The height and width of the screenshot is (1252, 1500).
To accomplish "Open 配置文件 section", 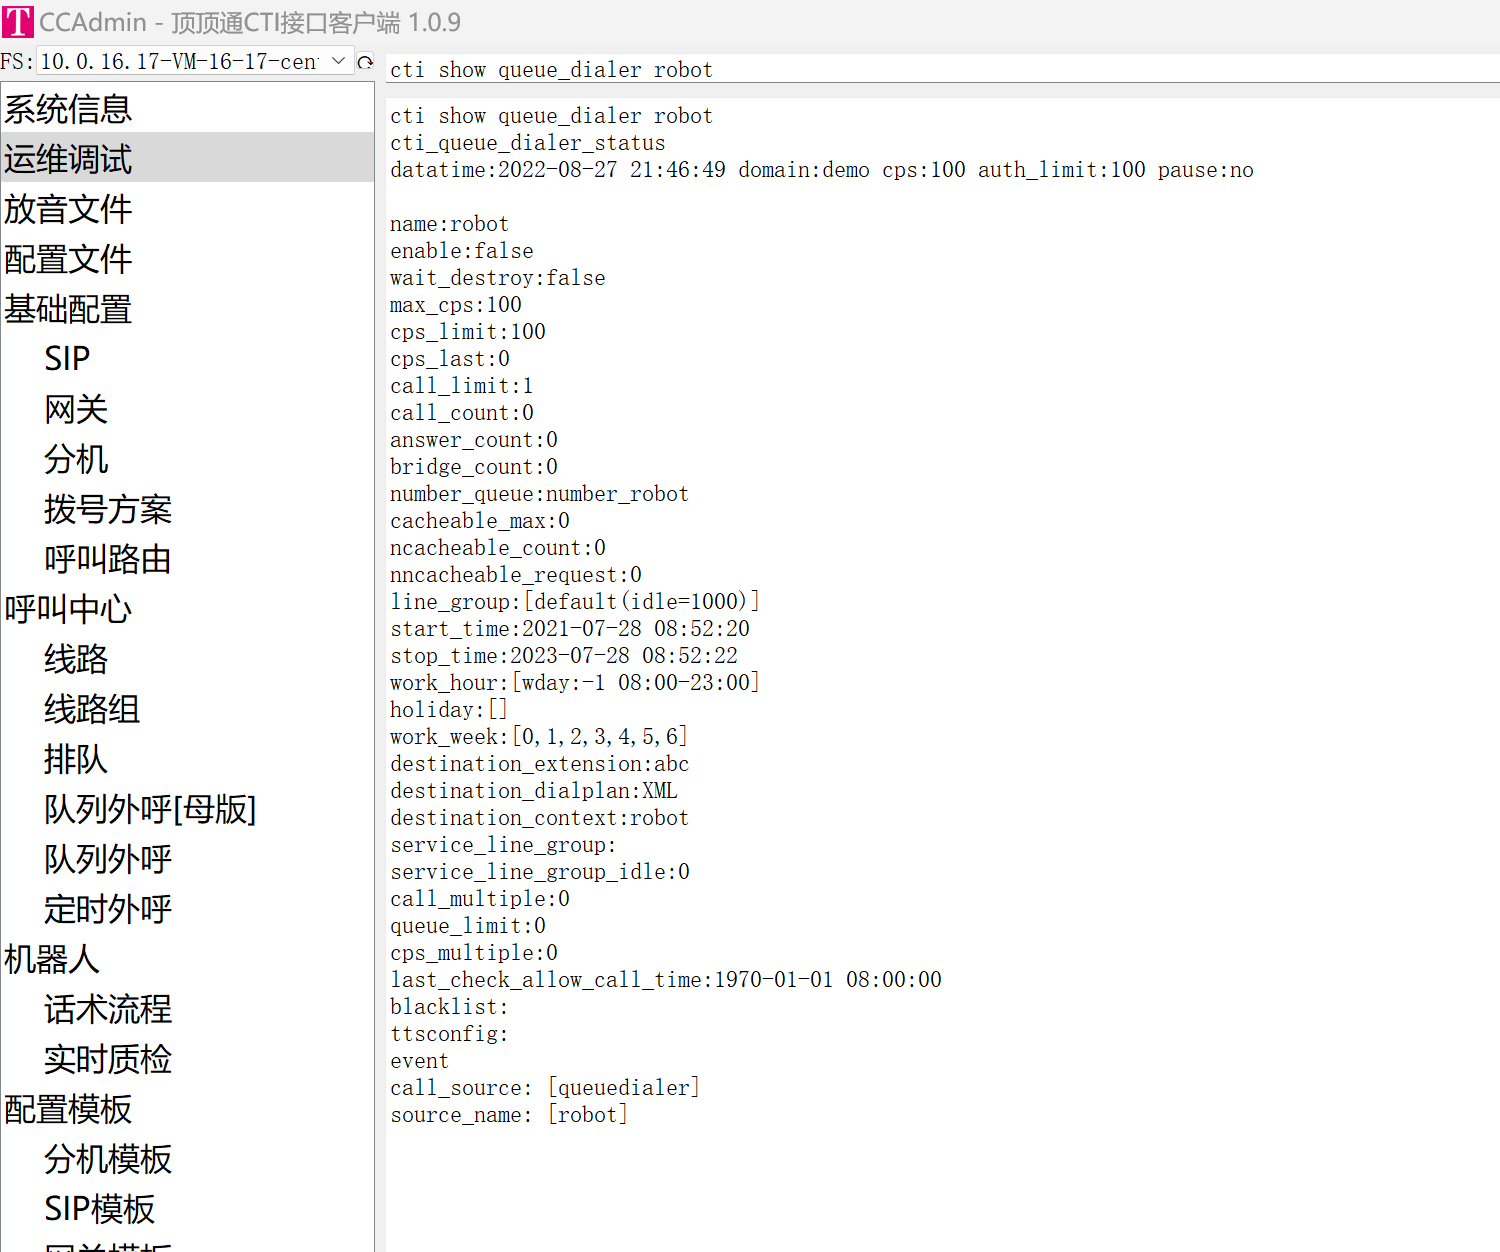I will click(x=68, y=259).
